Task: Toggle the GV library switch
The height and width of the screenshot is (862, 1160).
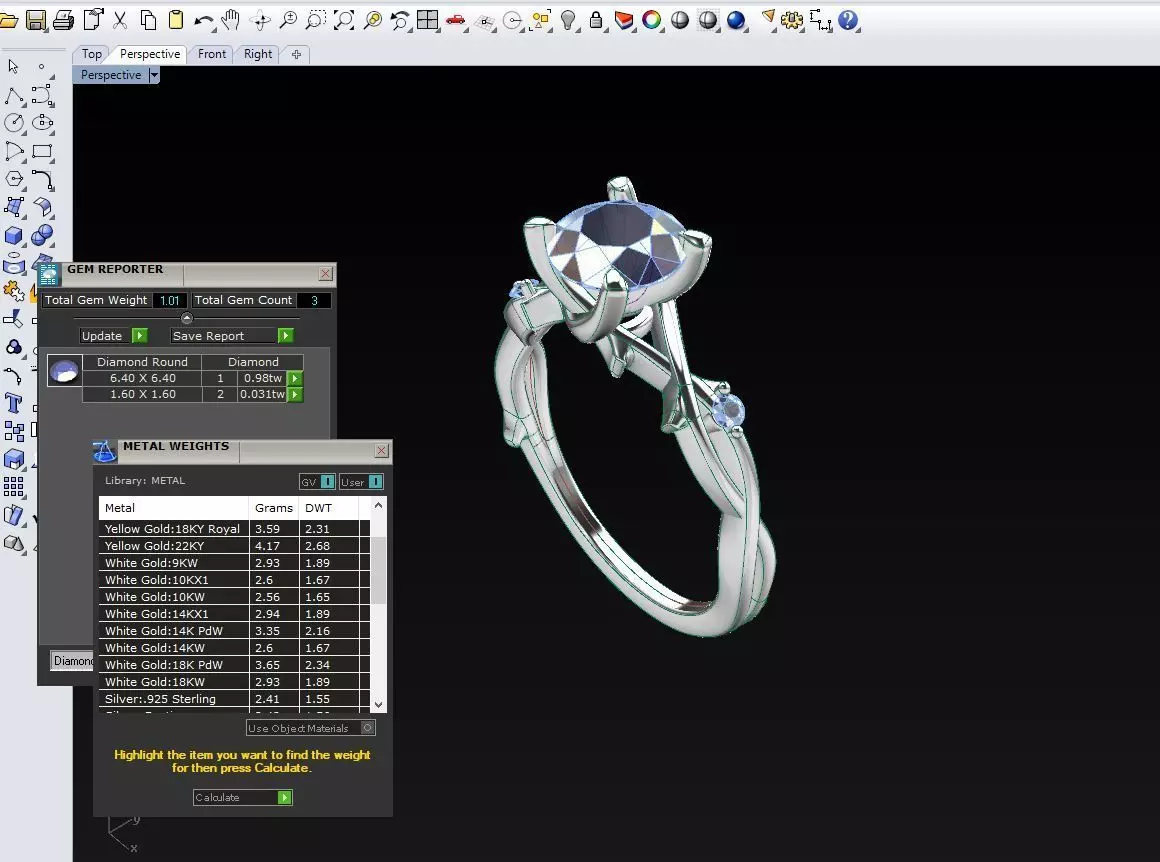Action: point(317,482)
